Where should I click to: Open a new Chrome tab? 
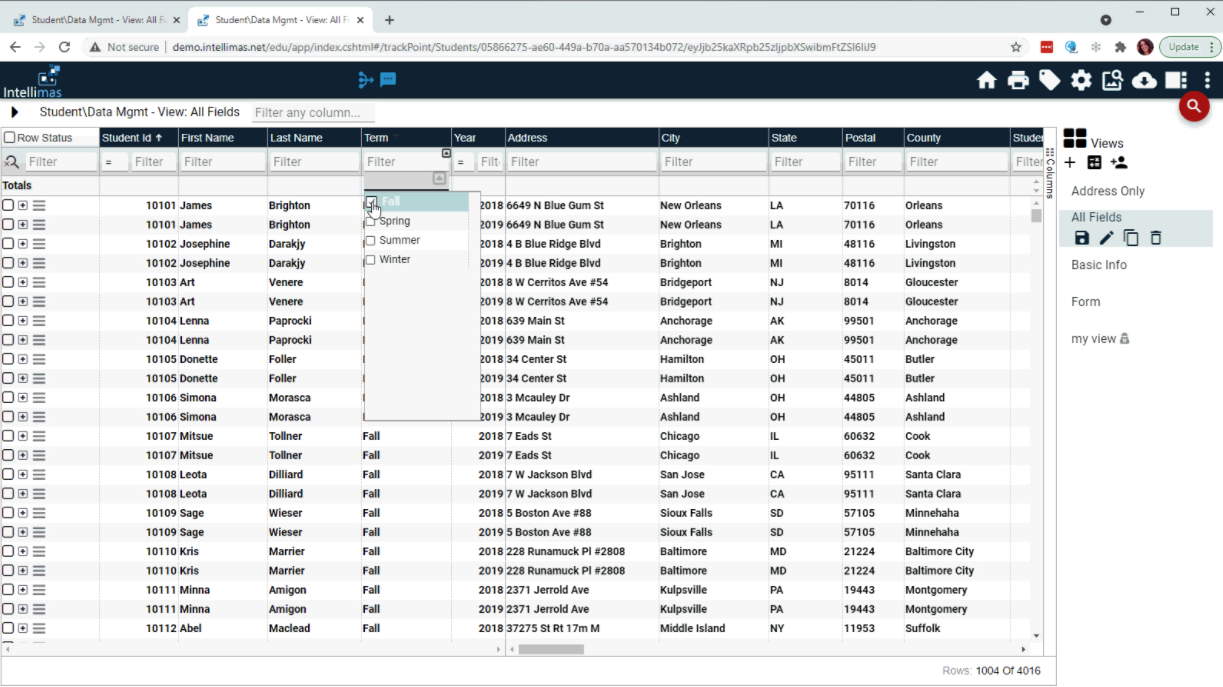389,20
